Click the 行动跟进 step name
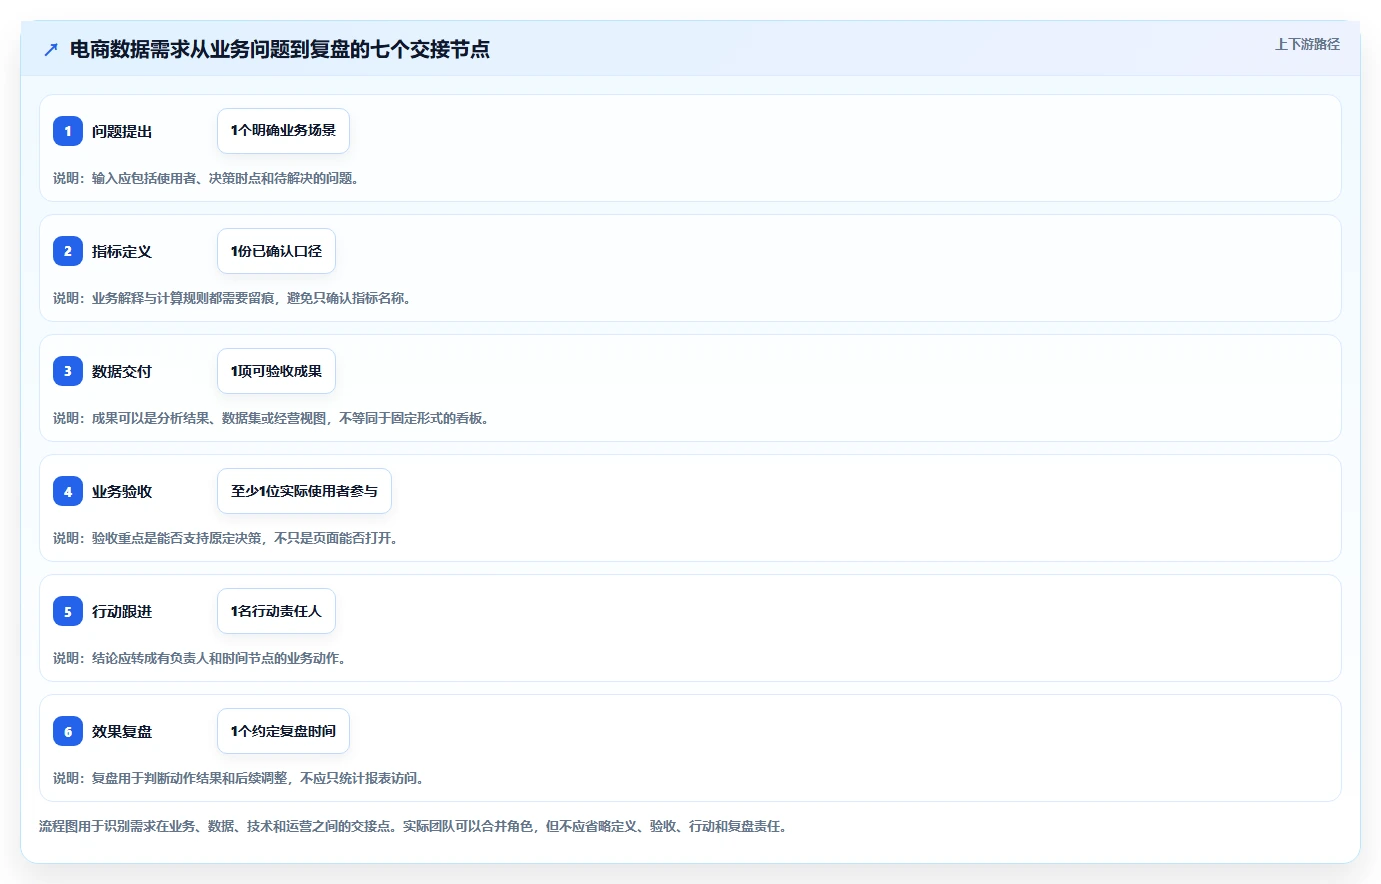Image resolution: width=1381 pixels, height=884 pixels. click(122, 611)
